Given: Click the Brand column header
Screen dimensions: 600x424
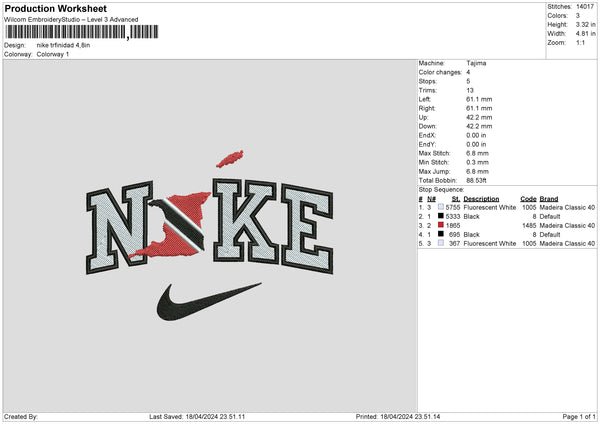Looking at the screenshot, I should pos(549,199).
